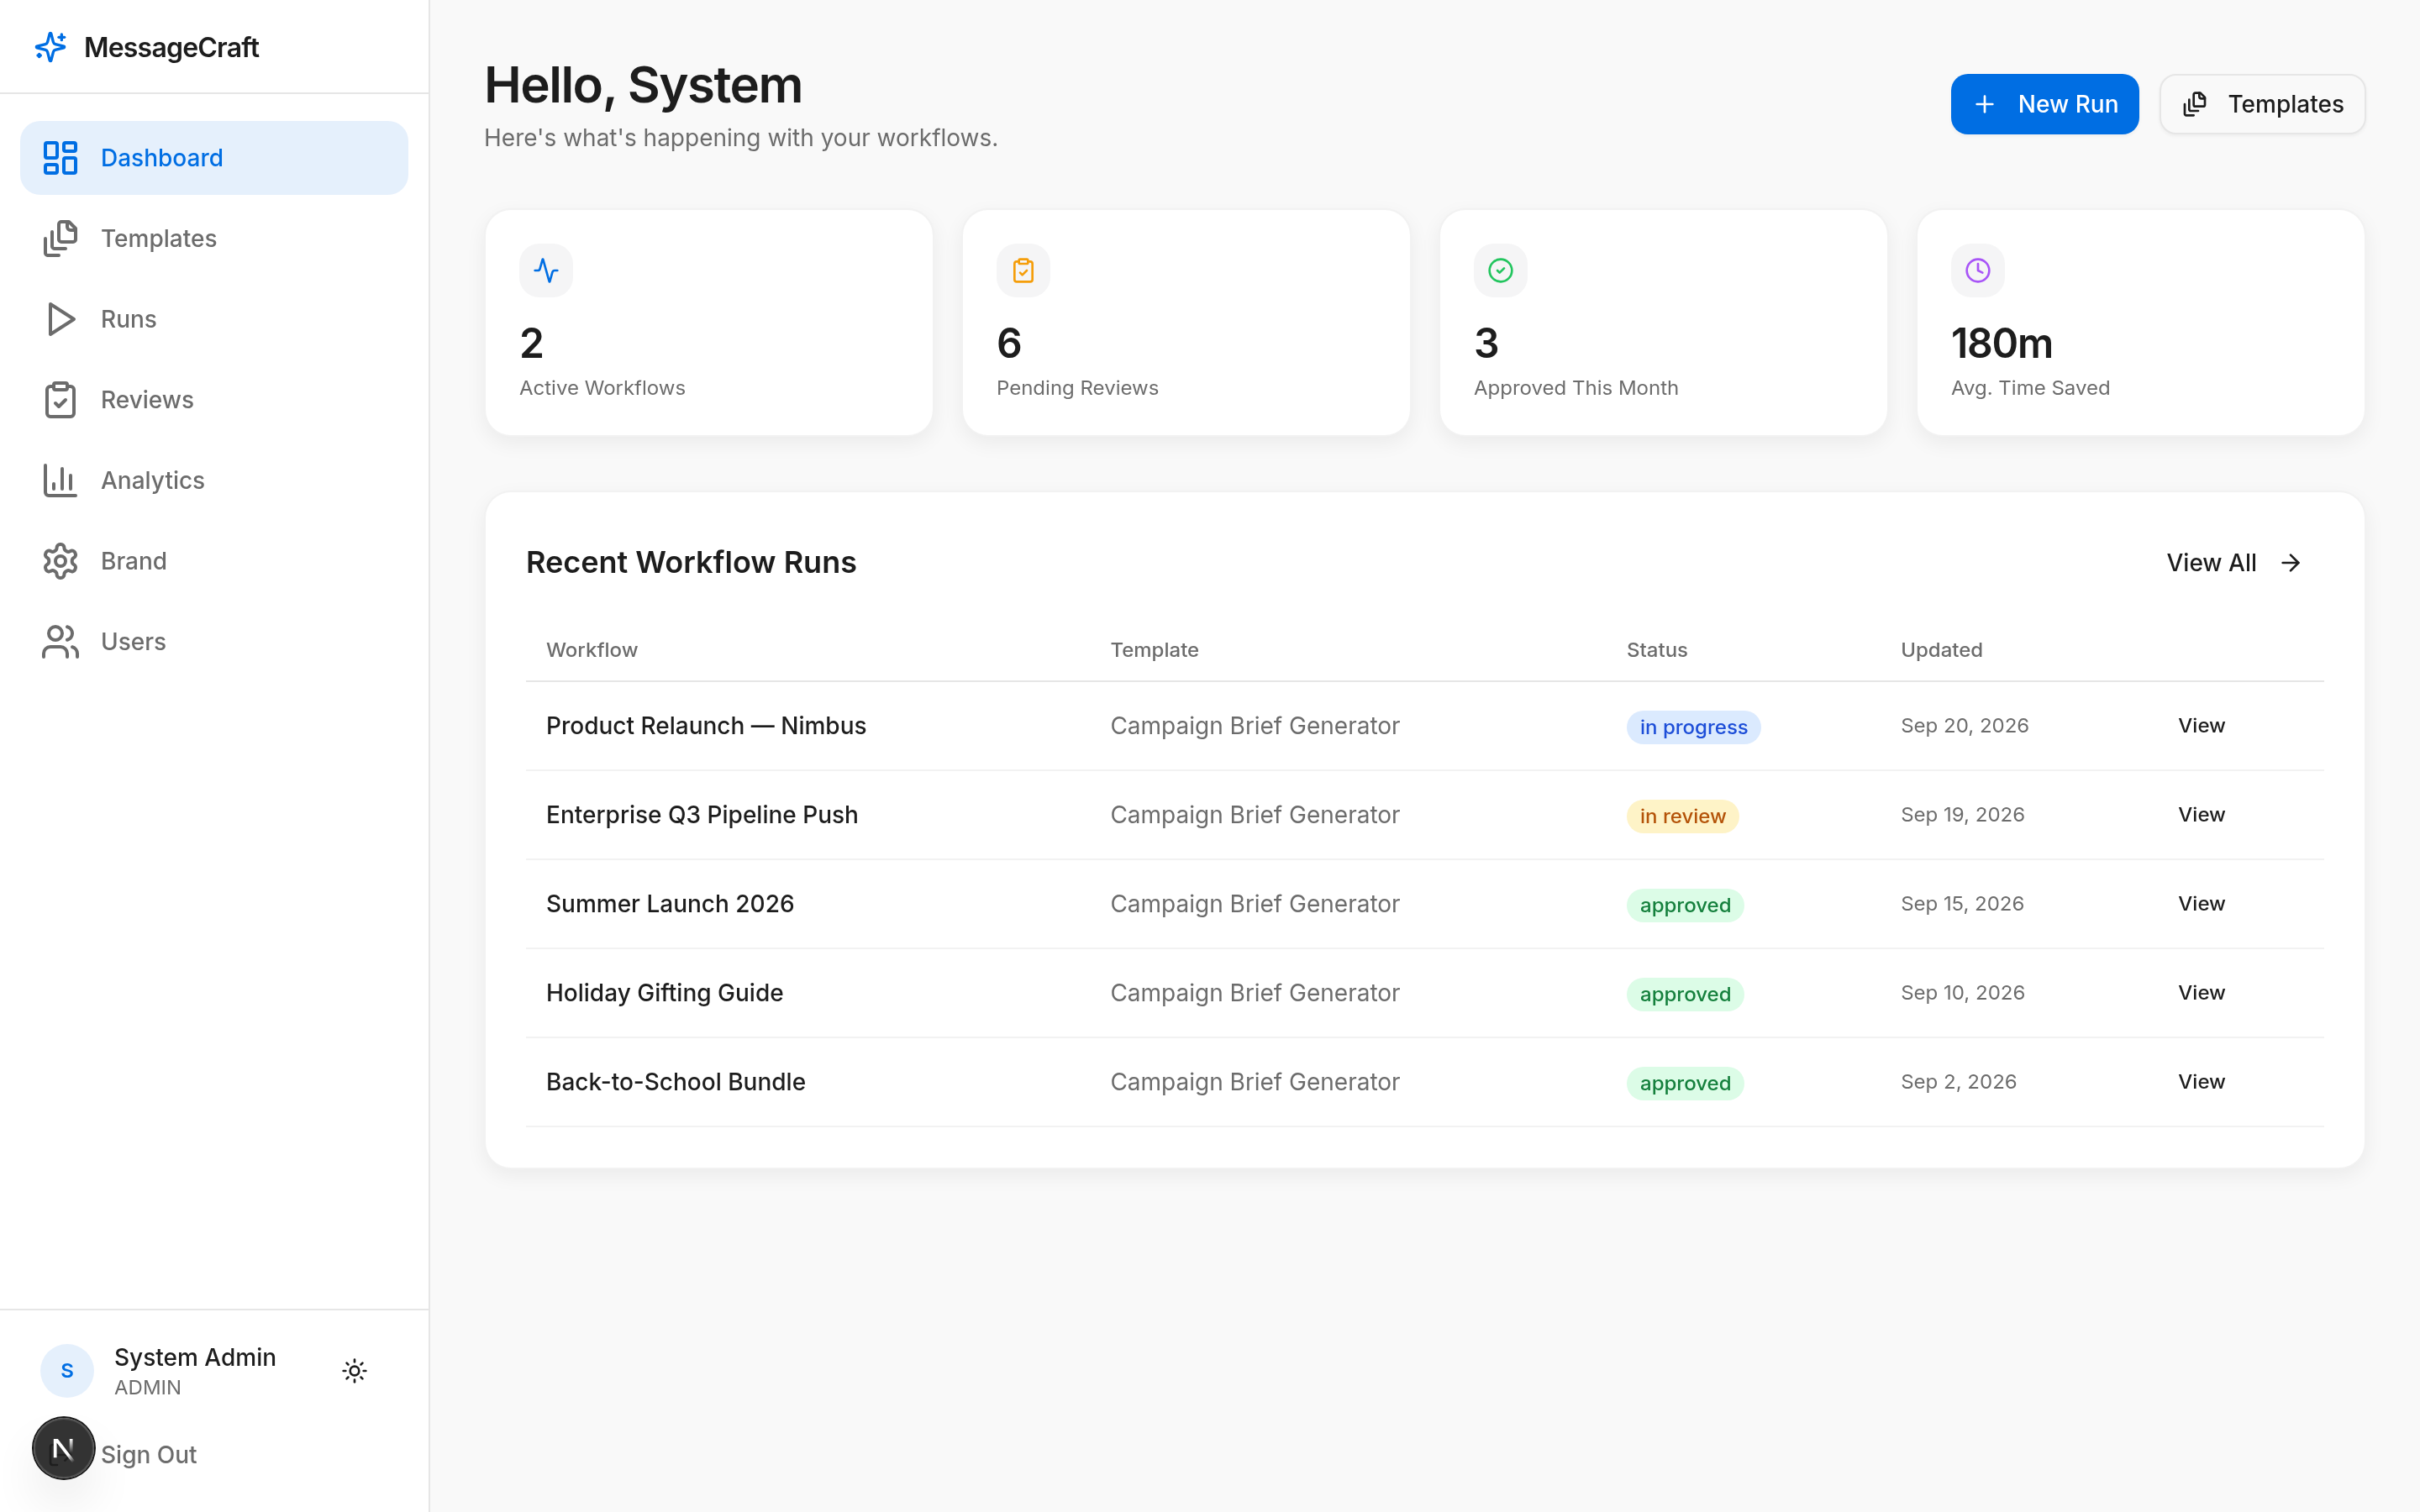Go to the Runs page

tap(214, 319)
